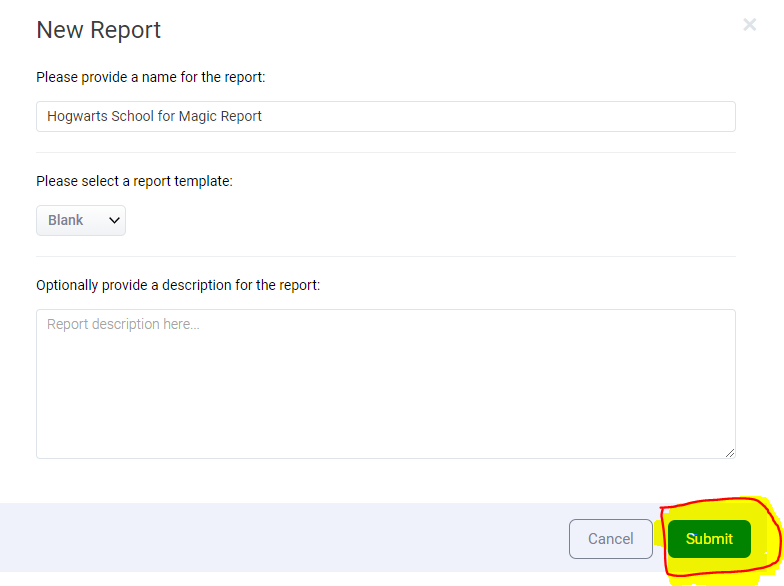Screen dimensions: 784x586
Task: Click the 'Hogwarts School for Magic Report' text
Action: (154, 116)
